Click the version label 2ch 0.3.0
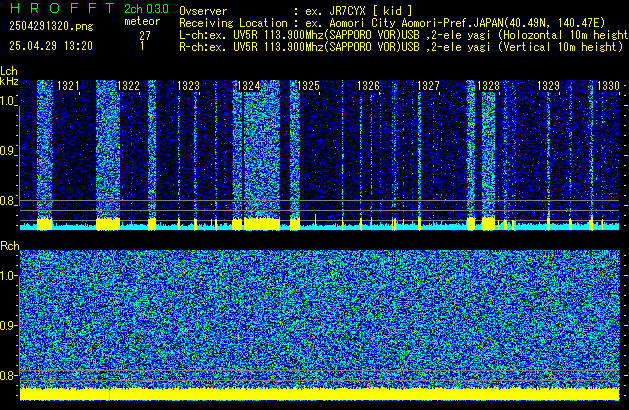Image resolution: width=629 pixels, height=410 pixels. (146, 9)
